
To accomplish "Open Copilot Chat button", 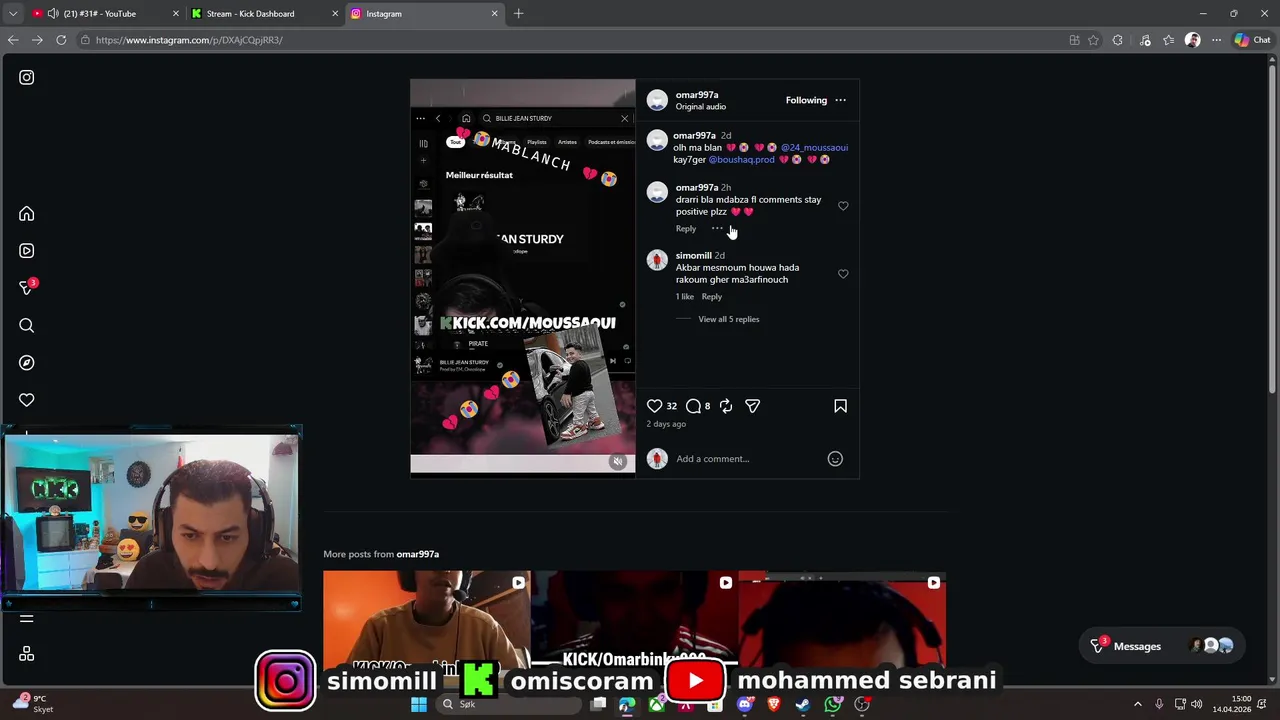I will (x=1252, y=40).
